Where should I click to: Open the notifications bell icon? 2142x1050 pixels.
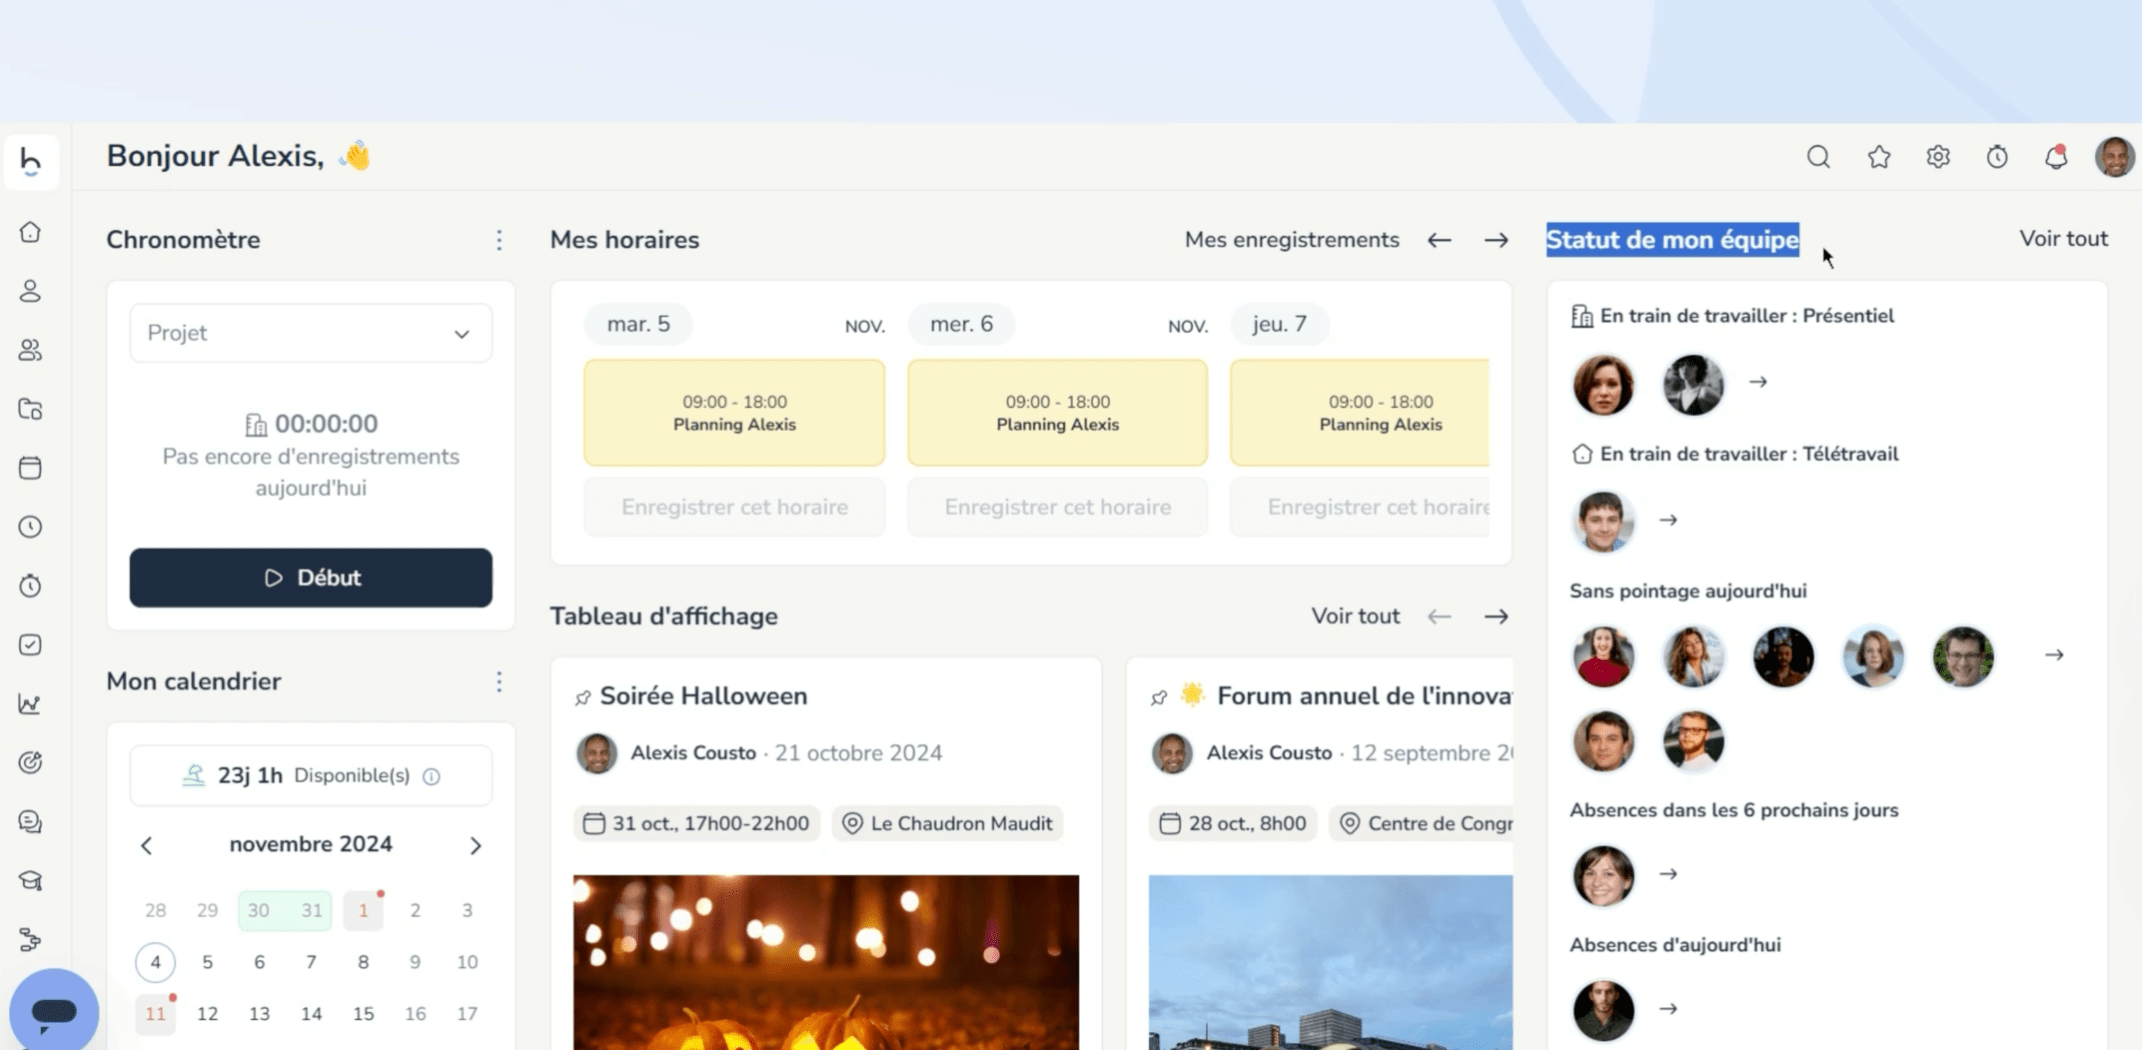[2056, 157]
